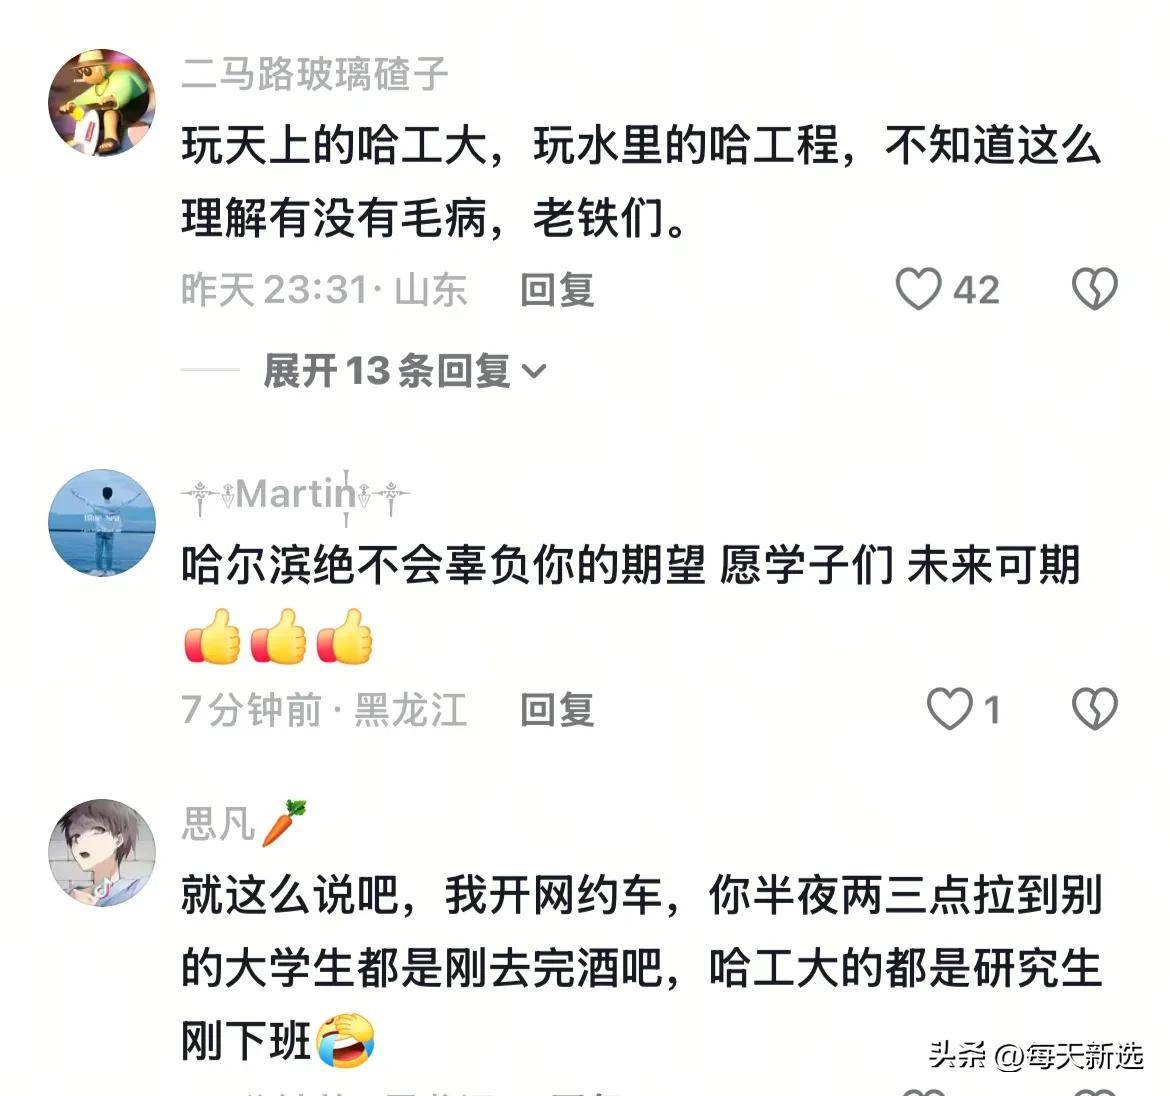Viewport: 1170px width, 1096px height.
Task: Reply to Martin's comment from 黑龙江
Action: point(557,710)
